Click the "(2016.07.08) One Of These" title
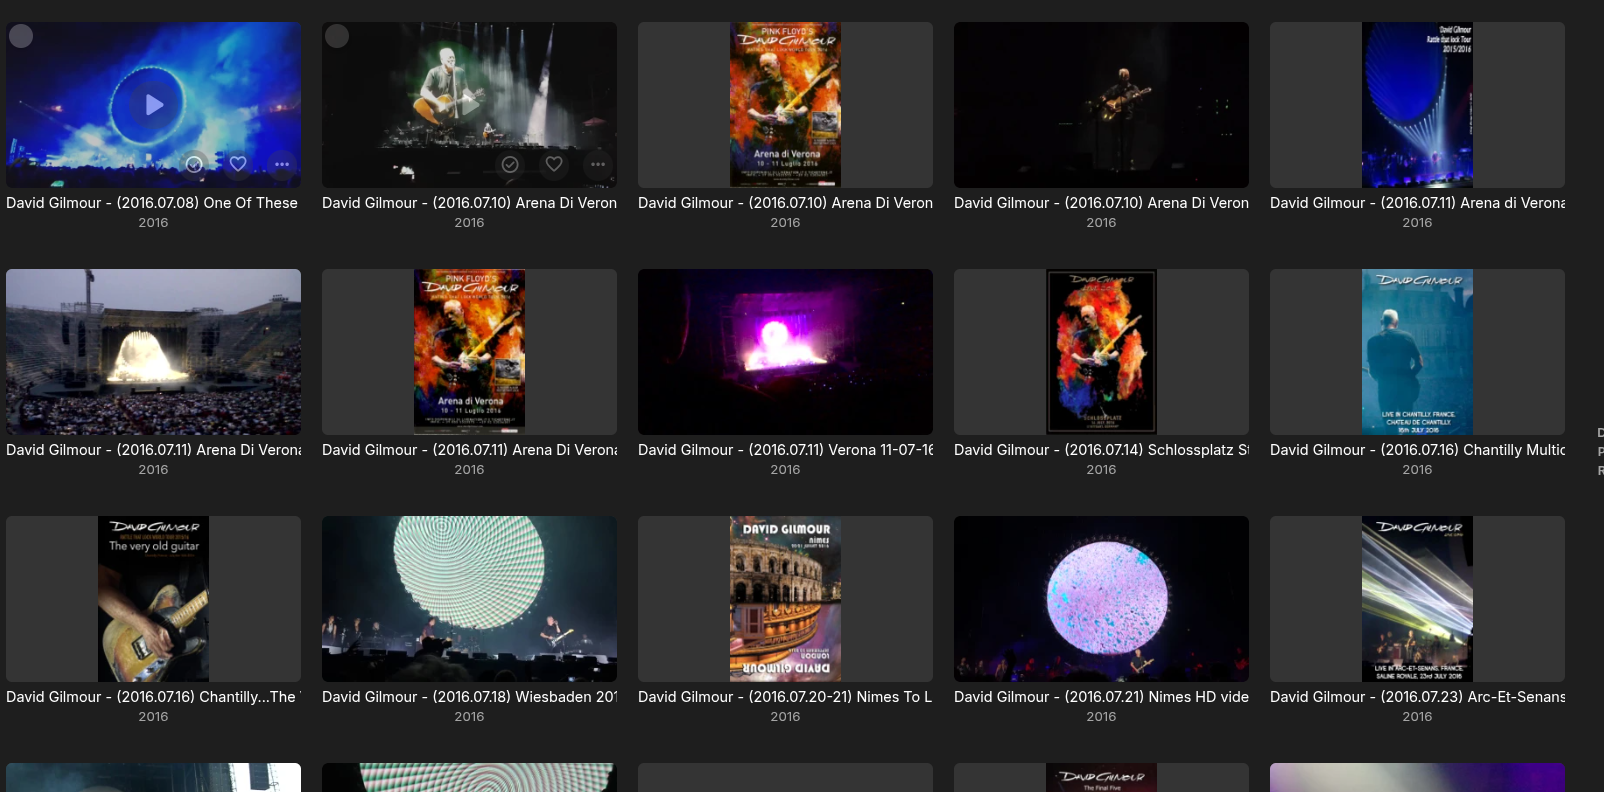The image size is (1604, 792). click(152, 203)
